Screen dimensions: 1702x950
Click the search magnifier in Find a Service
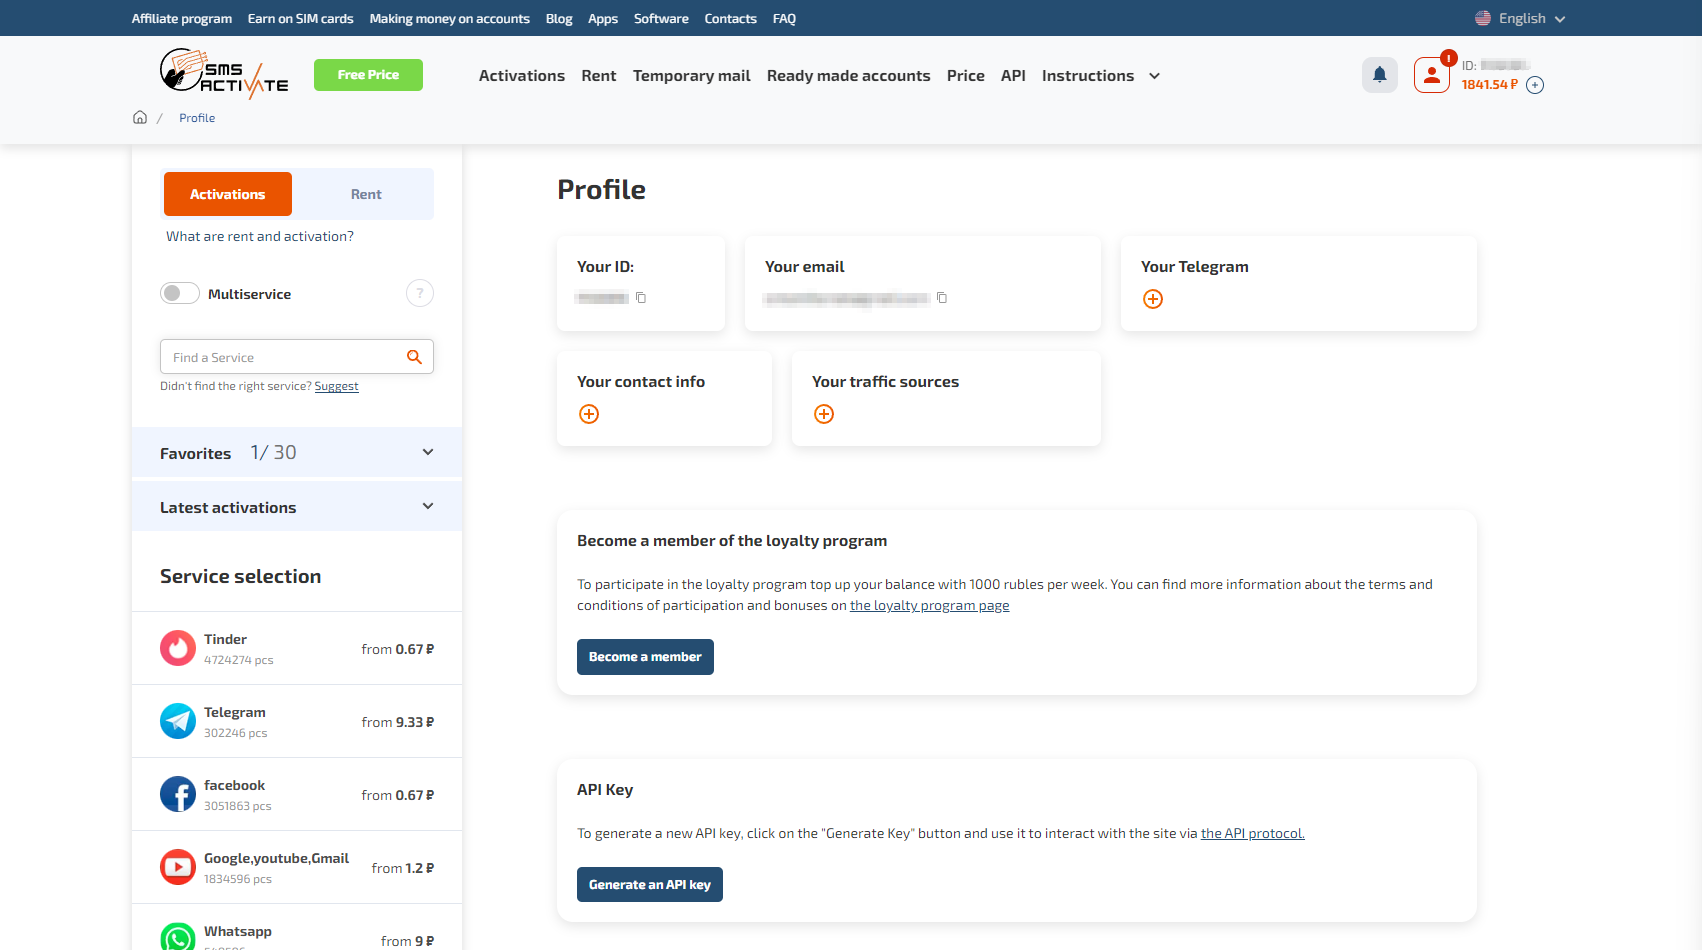[414, 356]
